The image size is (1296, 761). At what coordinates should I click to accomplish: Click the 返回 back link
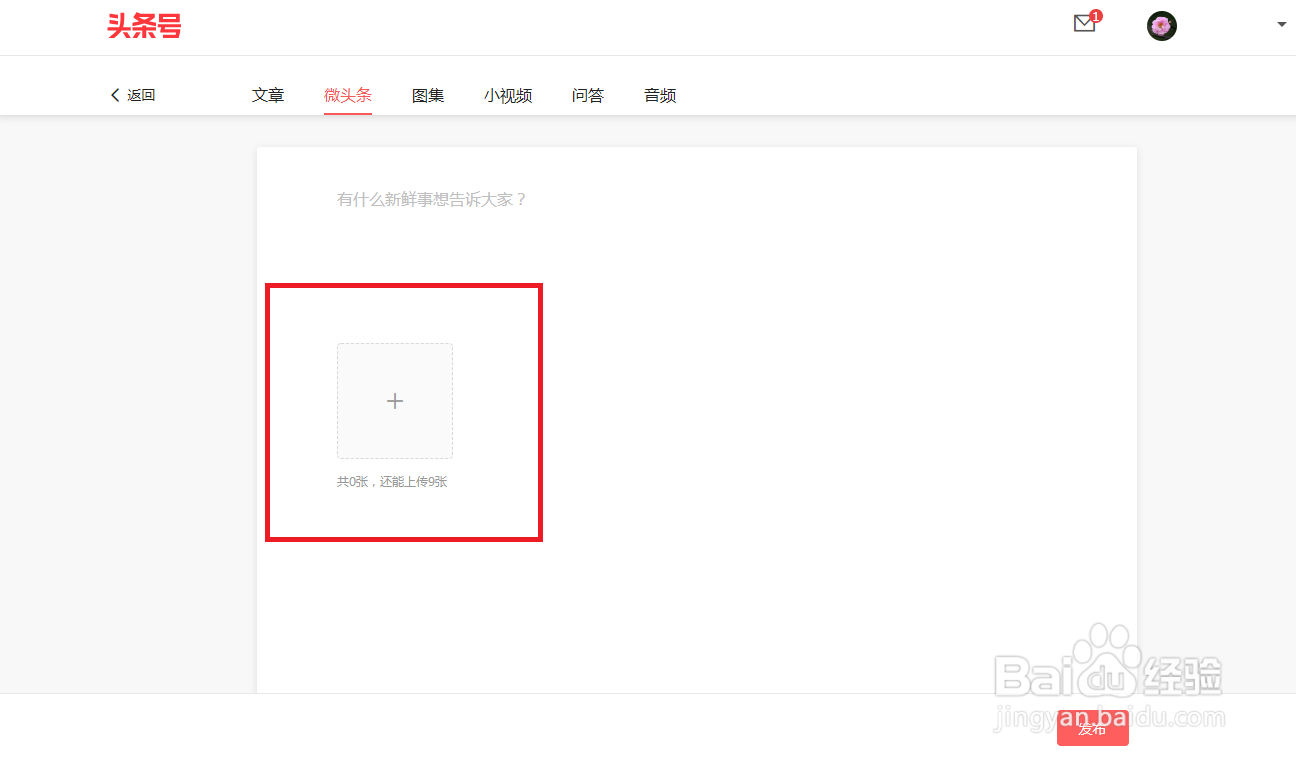pos(140,94)
